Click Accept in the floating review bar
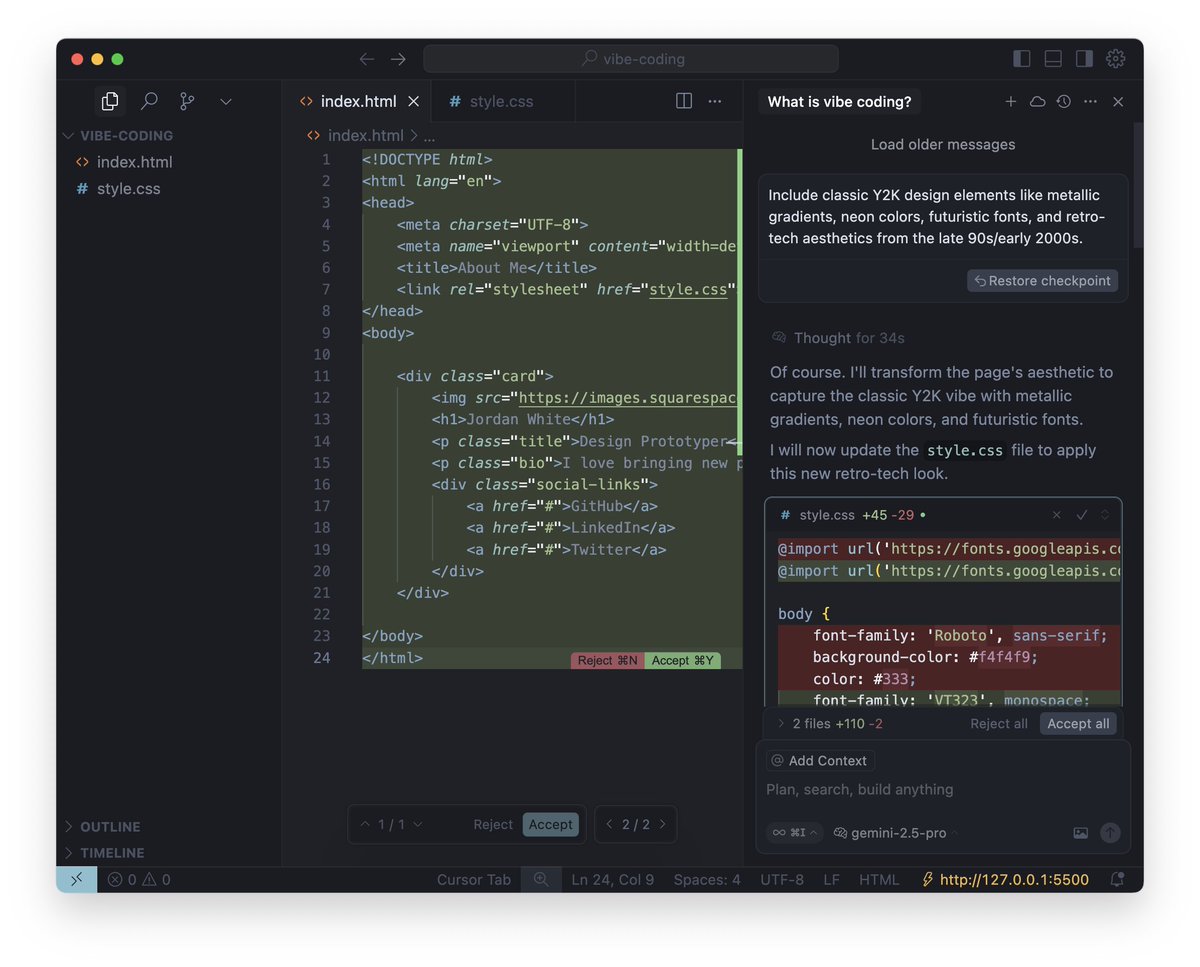Viewport: 1200px width, 967px height. [550, 825]
